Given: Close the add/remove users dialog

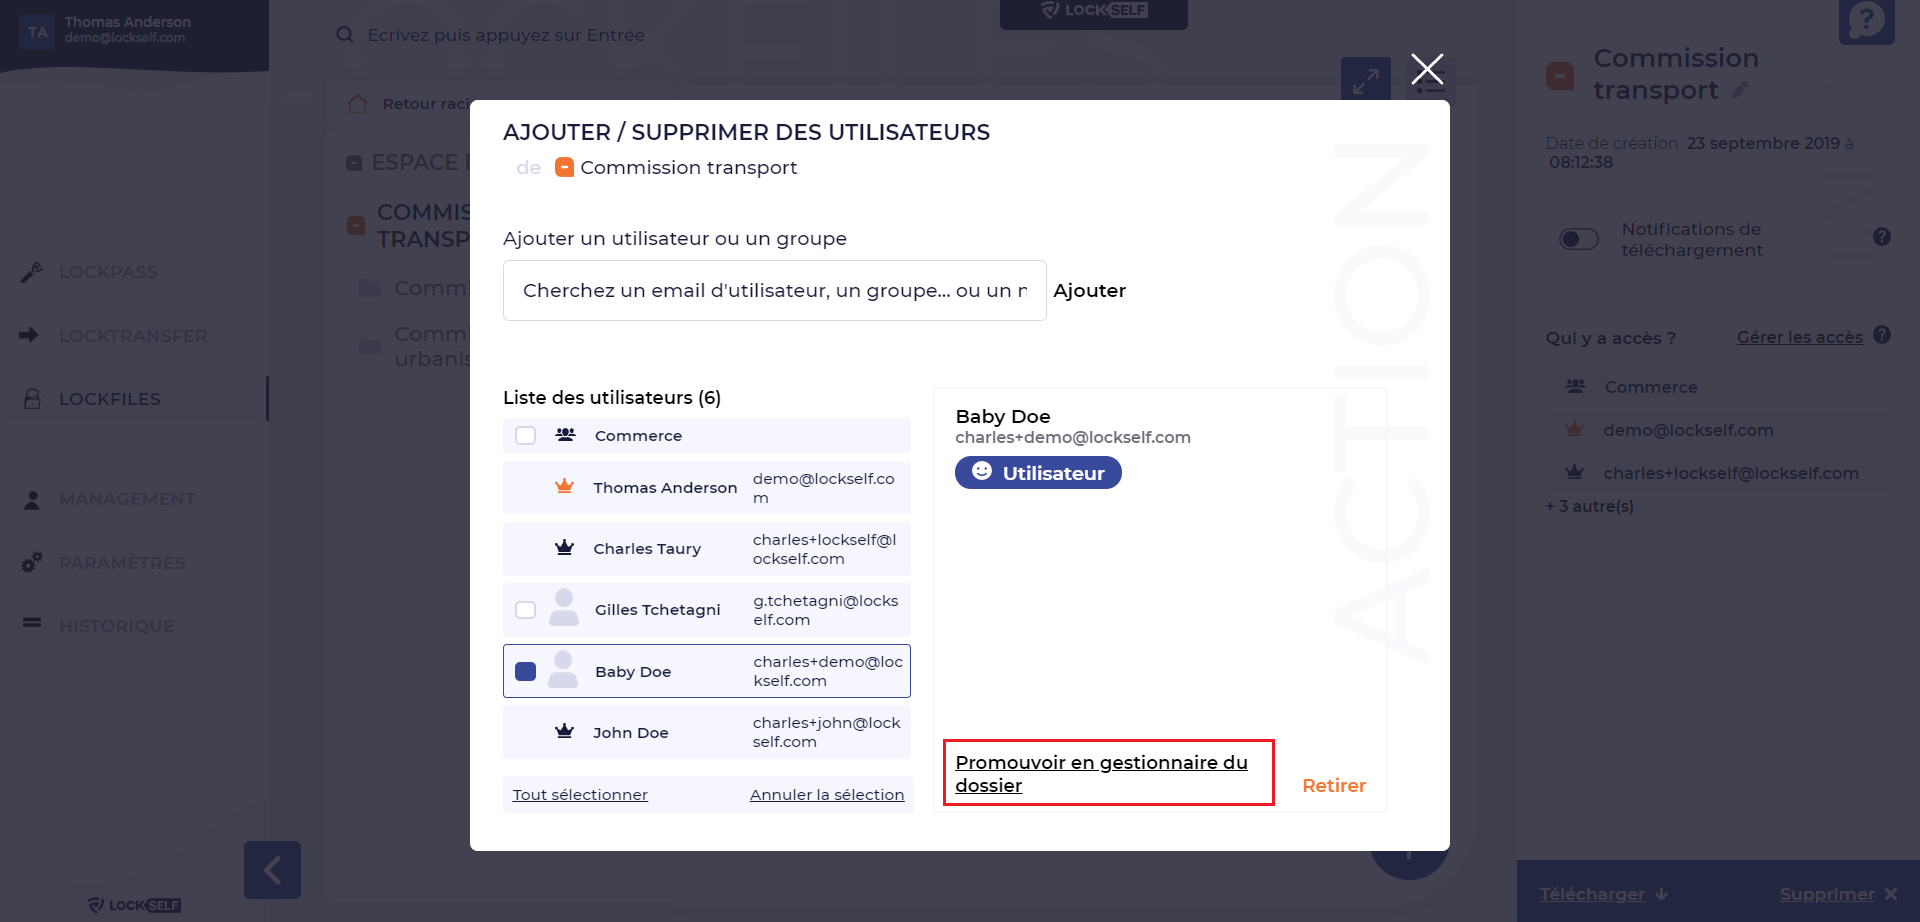Looking at the screenshot, I should pos(1427,69).
